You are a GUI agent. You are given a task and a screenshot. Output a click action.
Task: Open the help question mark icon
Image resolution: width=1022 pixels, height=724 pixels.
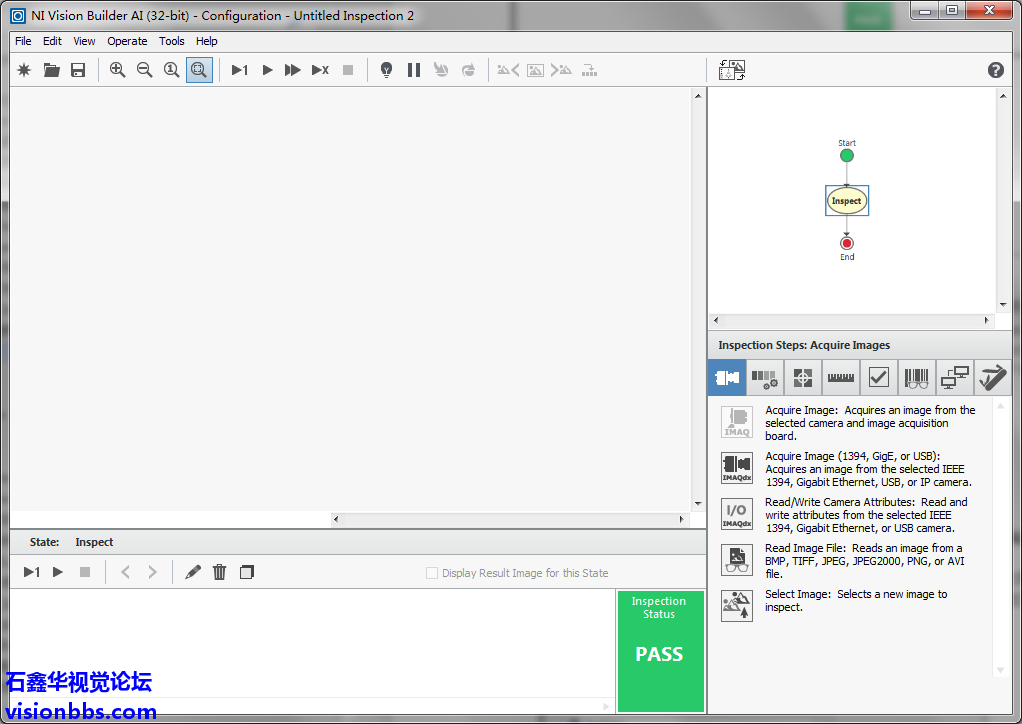tap(995, 70)
